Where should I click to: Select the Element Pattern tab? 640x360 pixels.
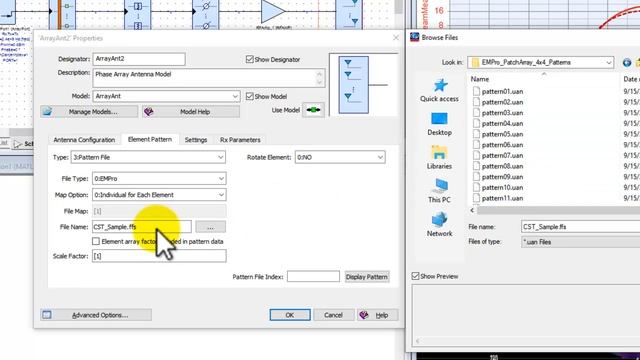150,139
